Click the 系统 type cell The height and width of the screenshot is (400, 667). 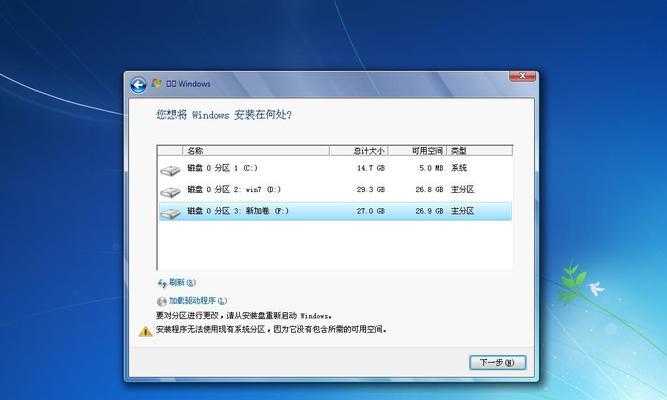(x=459, y=168)
